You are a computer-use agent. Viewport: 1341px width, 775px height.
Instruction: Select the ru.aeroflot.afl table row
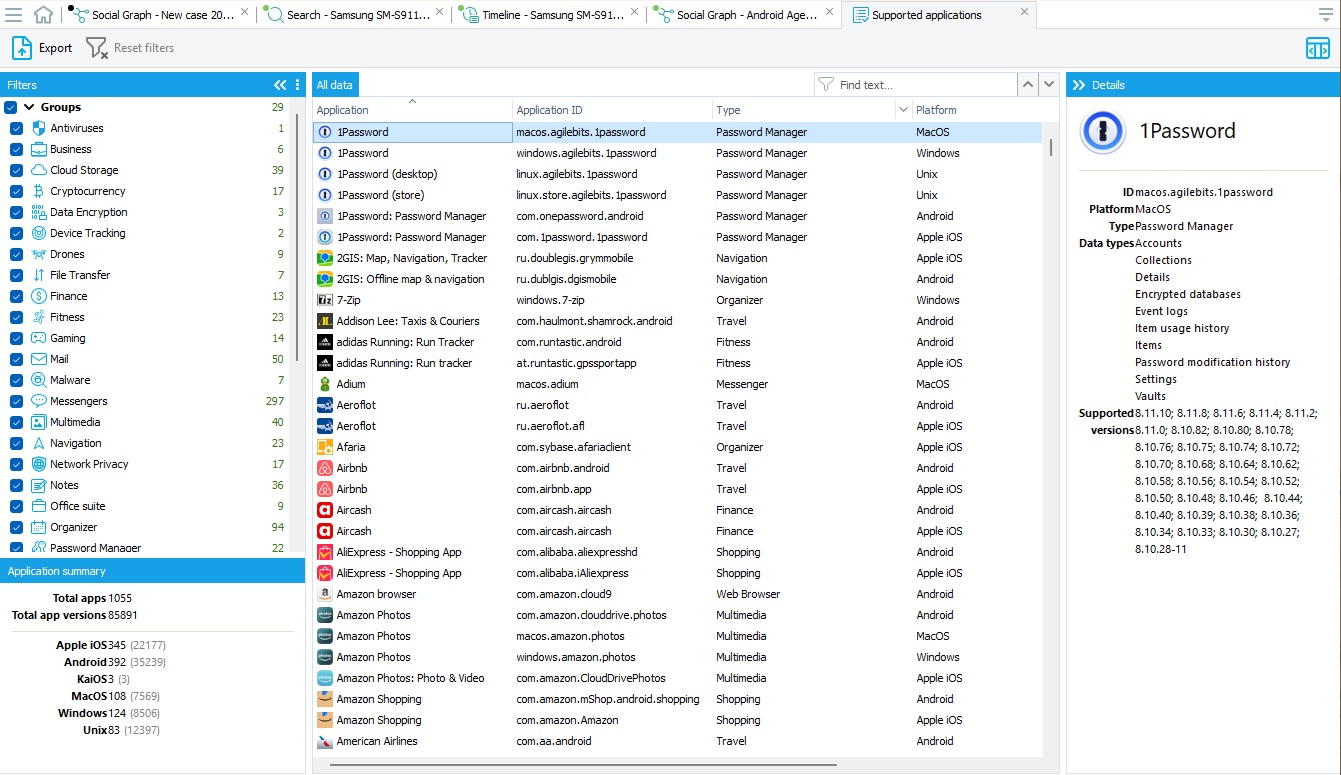coord(677,426)
